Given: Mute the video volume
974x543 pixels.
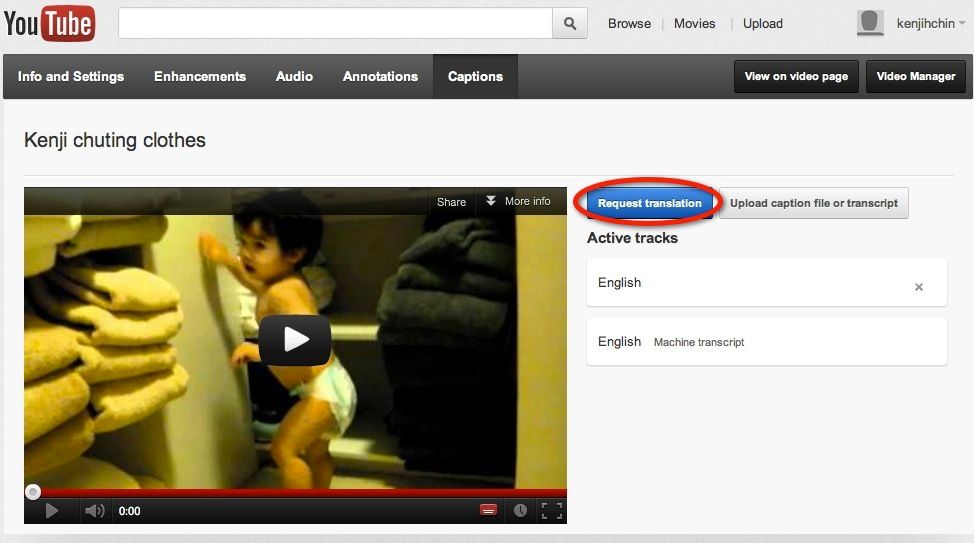Looking at the screenshot, I should tap(95, 511).
